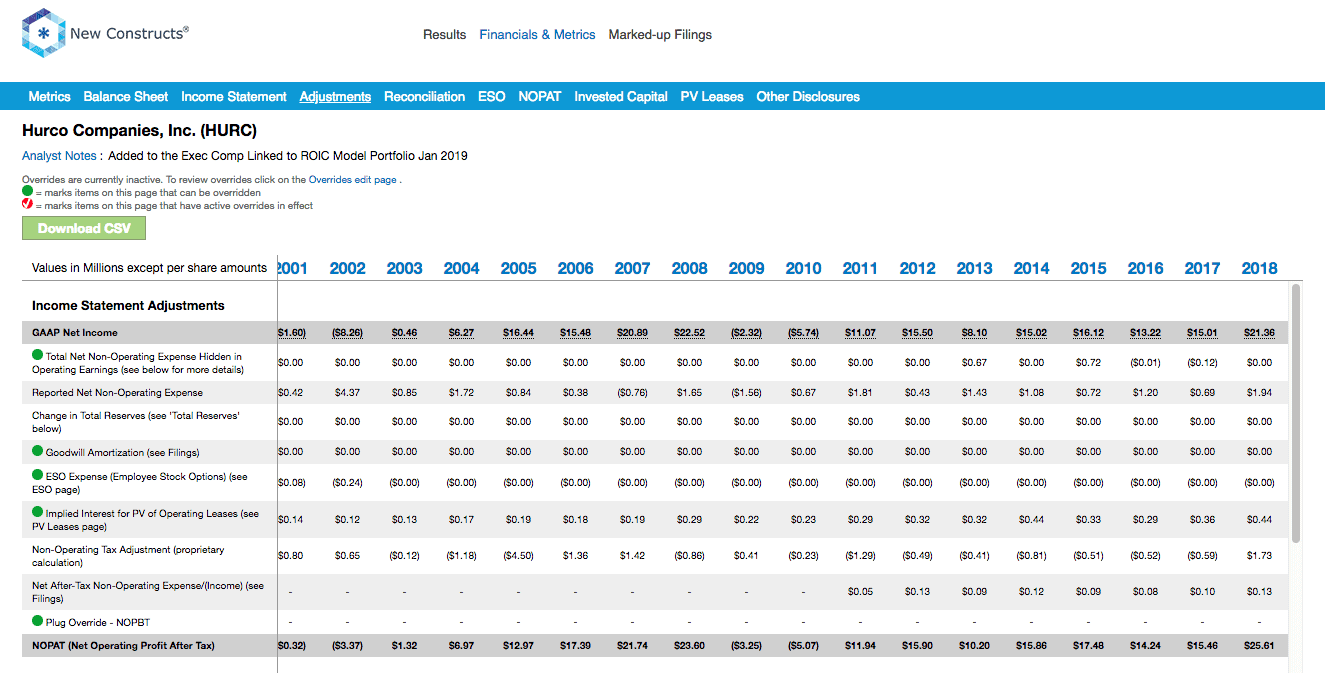Screen dimensions: 1325x673
Task: Select the 2005 year column header
Action: tap(518, 268)
